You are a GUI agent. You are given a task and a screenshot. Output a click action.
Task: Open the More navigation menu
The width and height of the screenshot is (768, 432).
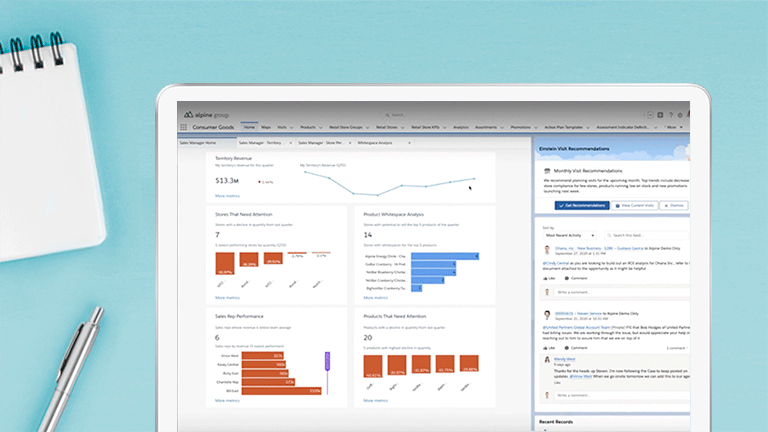673,127
